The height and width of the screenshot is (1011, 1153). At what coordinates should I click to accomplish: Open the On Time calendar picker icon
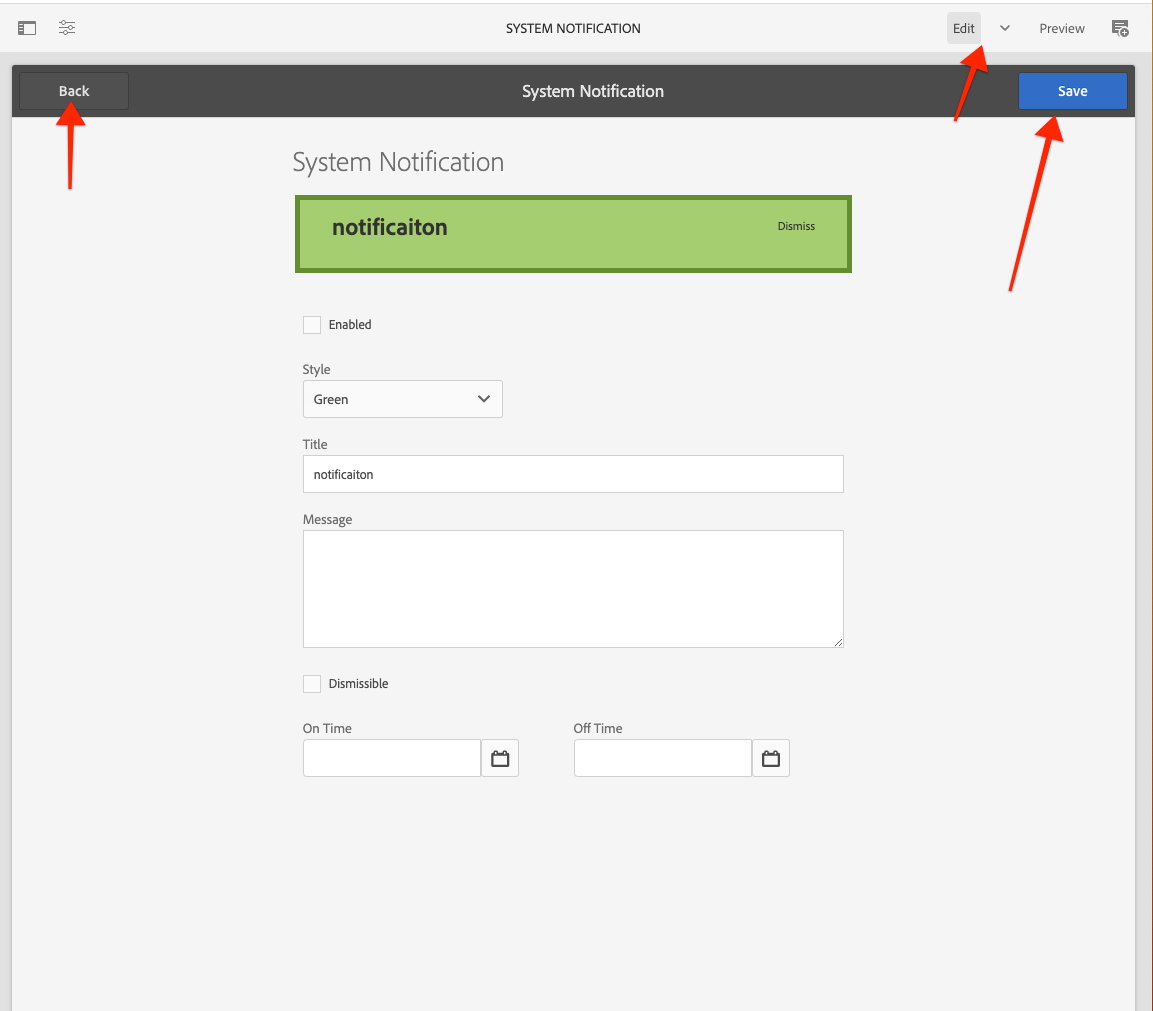[500, 758]
